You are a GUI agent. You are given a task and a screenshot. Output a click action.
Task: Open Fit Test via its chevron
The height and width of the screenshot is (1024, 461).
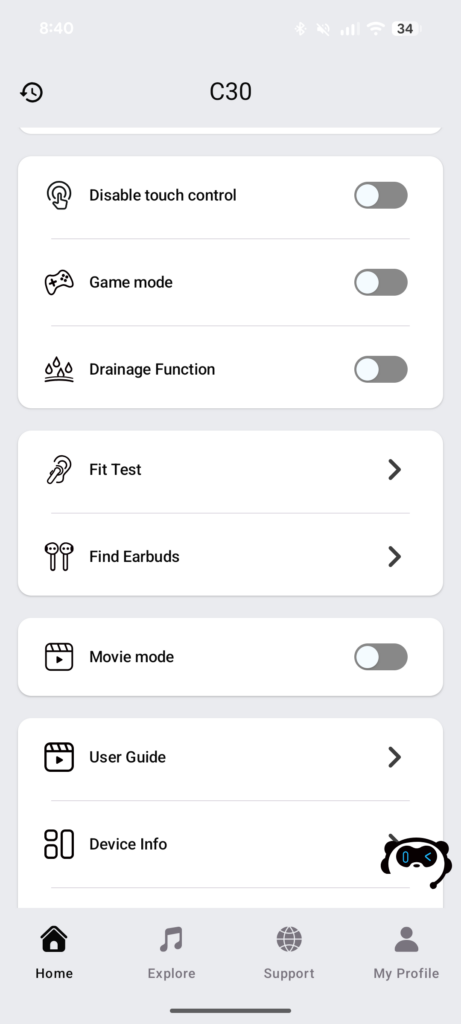click(394, 470)
